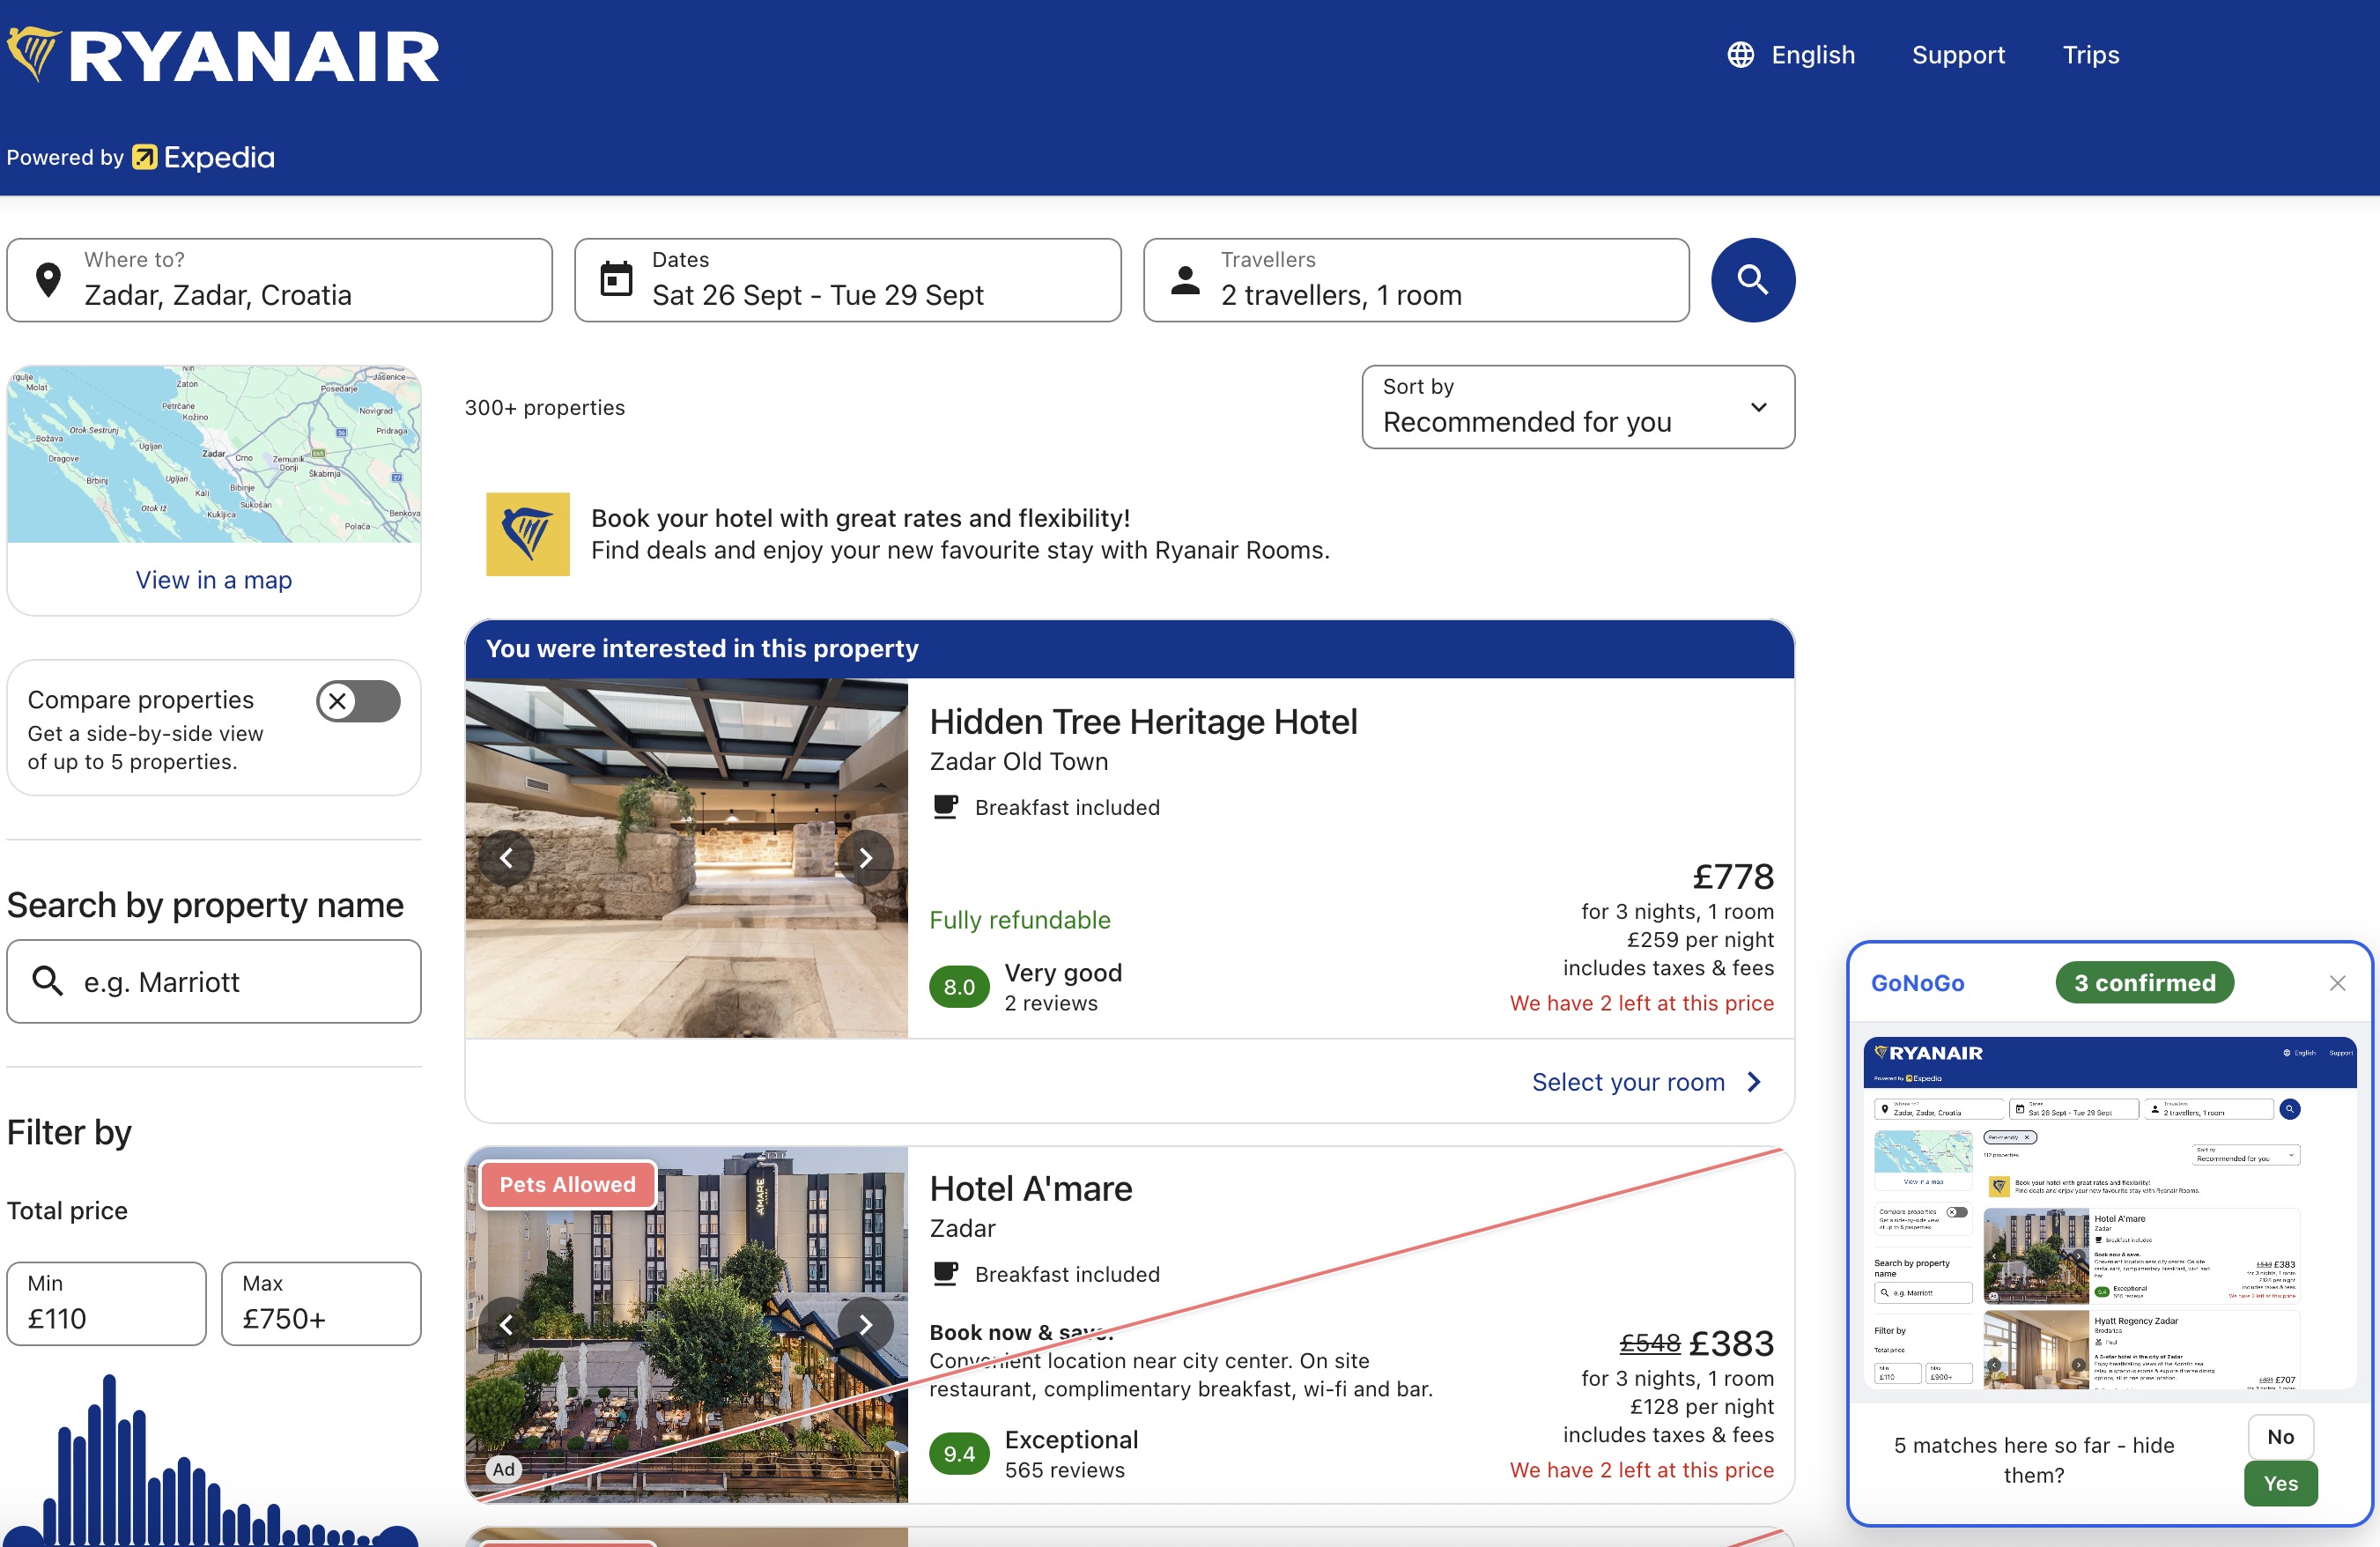The height and width of the screenshot is (1547, 2380).
Task: Click the Fully refundable text
Action: coord(1020,920)
